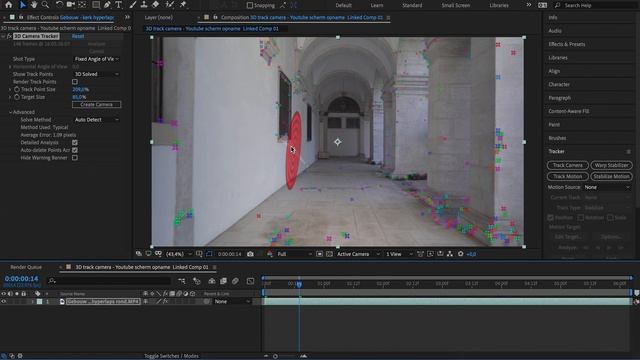The height and width of the screenshot is (360, 640).
Task: Click the Warp Stabilizer button
Action: (611, 165)
